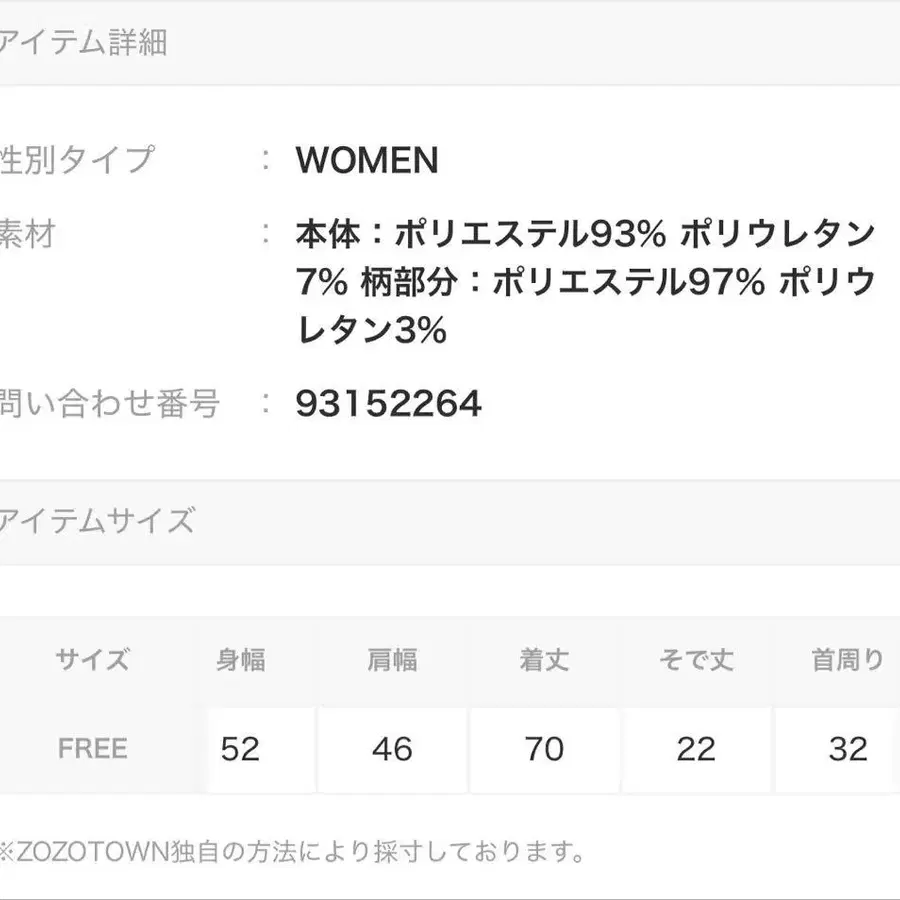900x900 pixels.
Task: Click the material composition text
Action: tap(585, 283)
